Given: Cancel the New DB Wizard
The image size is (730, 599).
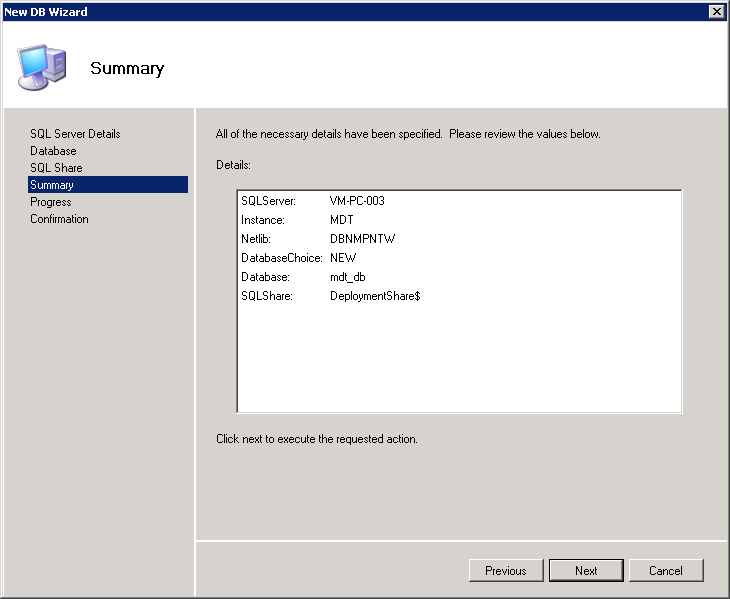Looking at the screenshot, I should pos(665,571).
